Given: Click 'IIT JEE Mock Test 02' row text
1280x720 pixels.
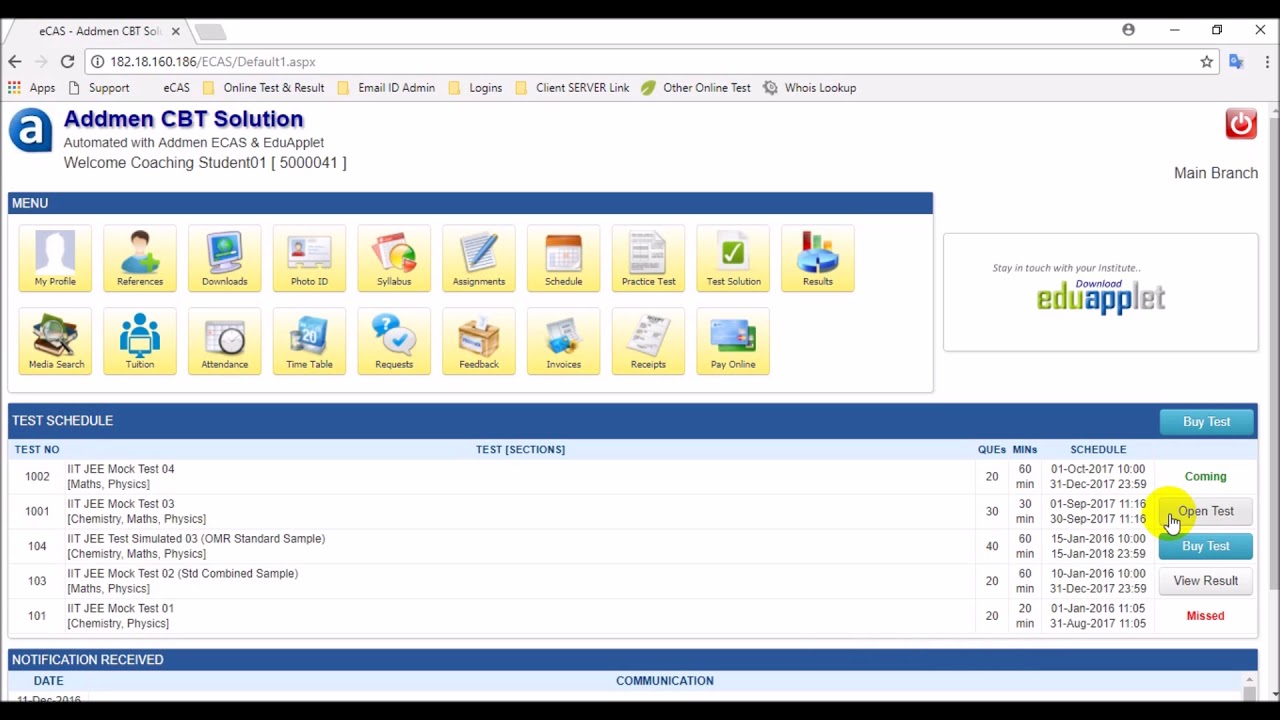Looking at the screenshot, I should pos(182,574).
